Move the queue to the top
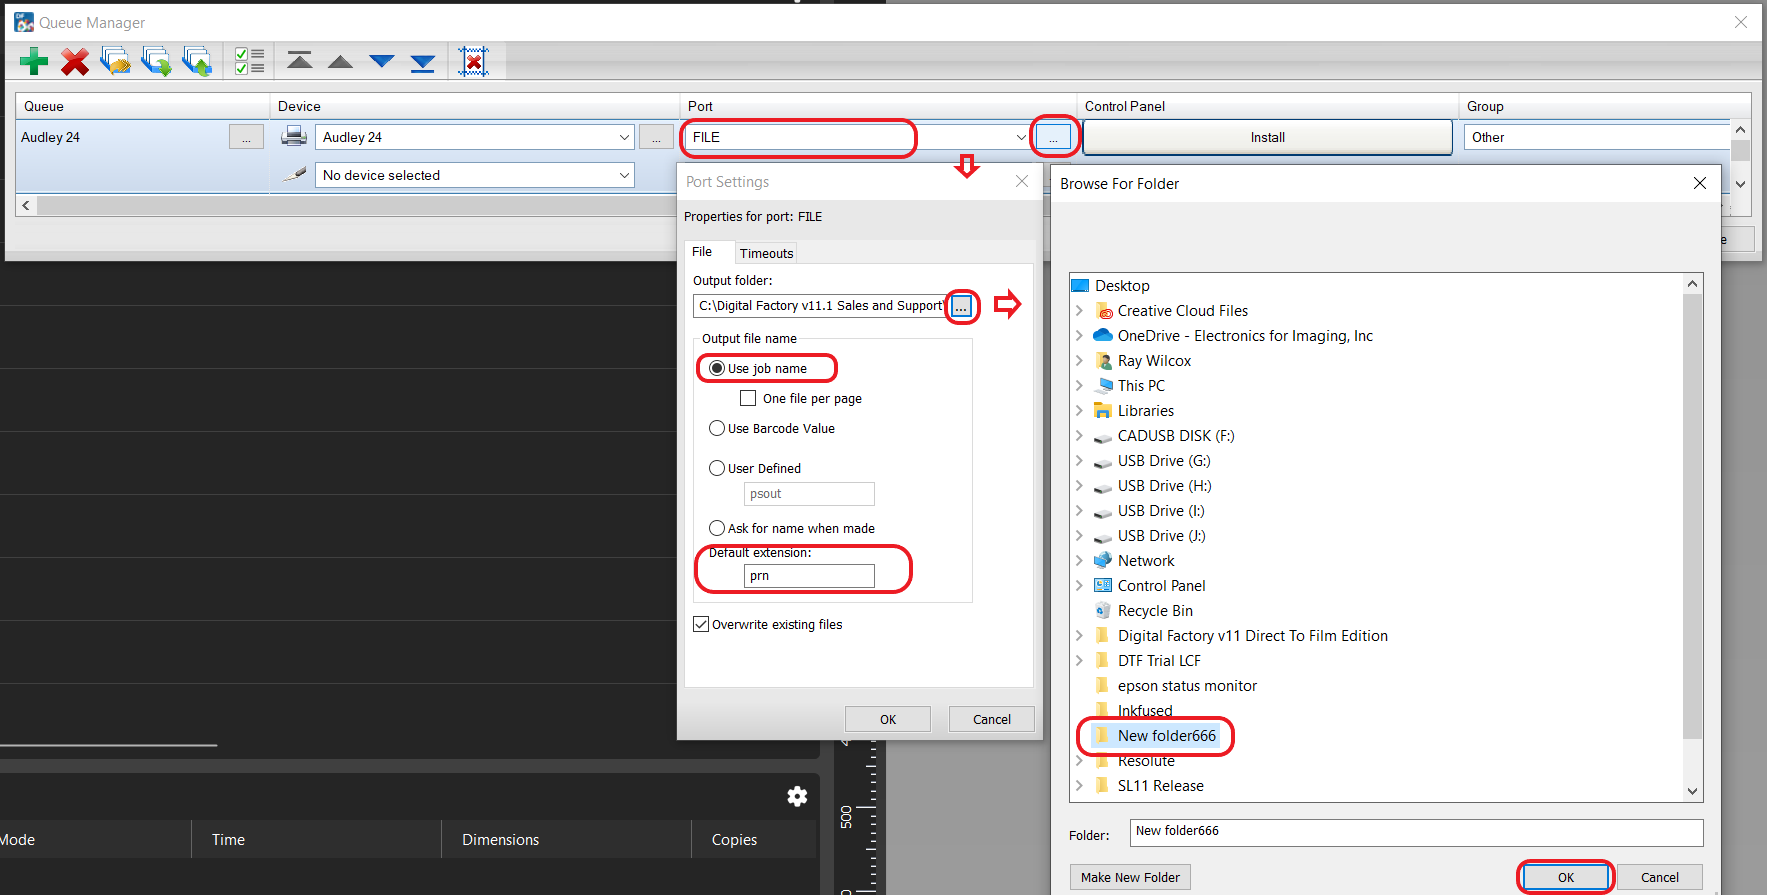Viewport: 1767px width, 895px height. pos(299,62)
